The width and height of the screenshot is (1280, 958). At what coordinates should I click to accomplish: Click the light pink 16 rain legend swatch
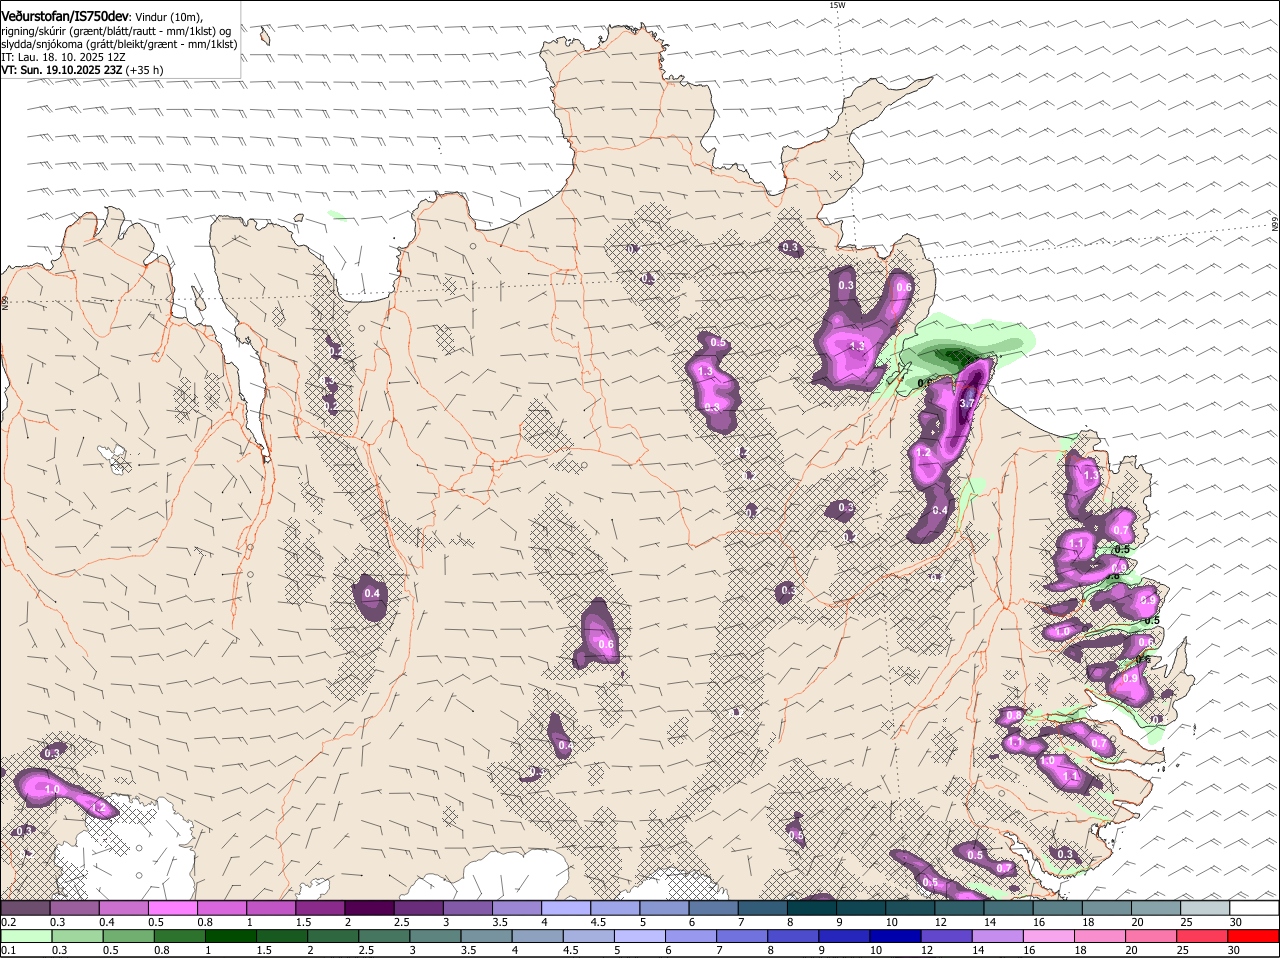coord(1050,937)
